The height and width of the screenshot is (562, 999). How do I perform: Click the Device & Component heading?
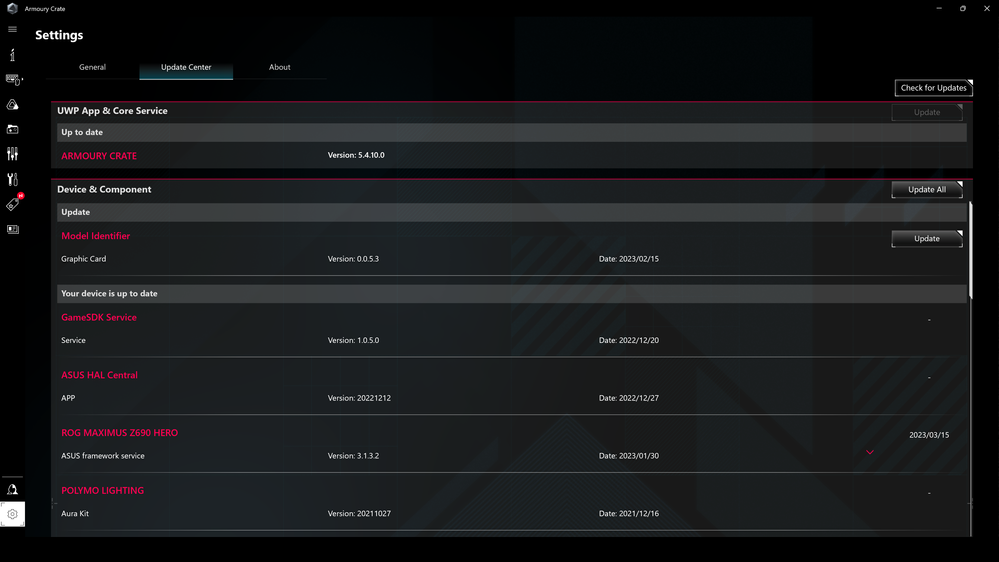coord(104,189)
